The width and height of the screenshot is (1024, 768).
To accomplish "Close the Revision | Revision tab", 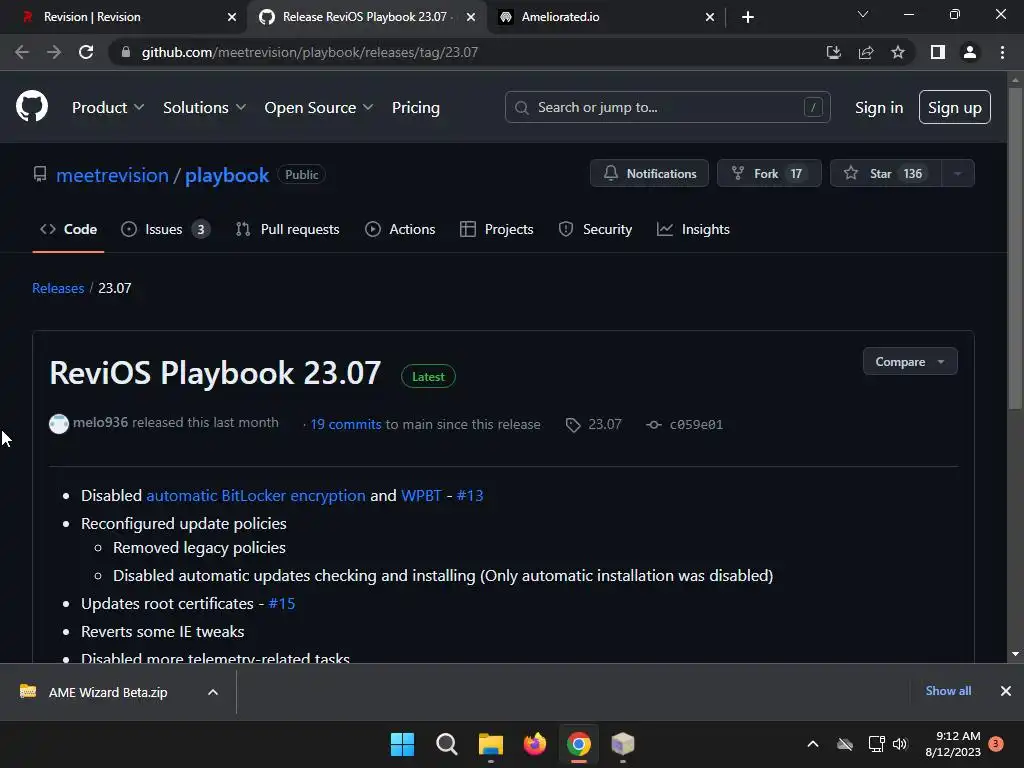I will (x=232, y=17).
